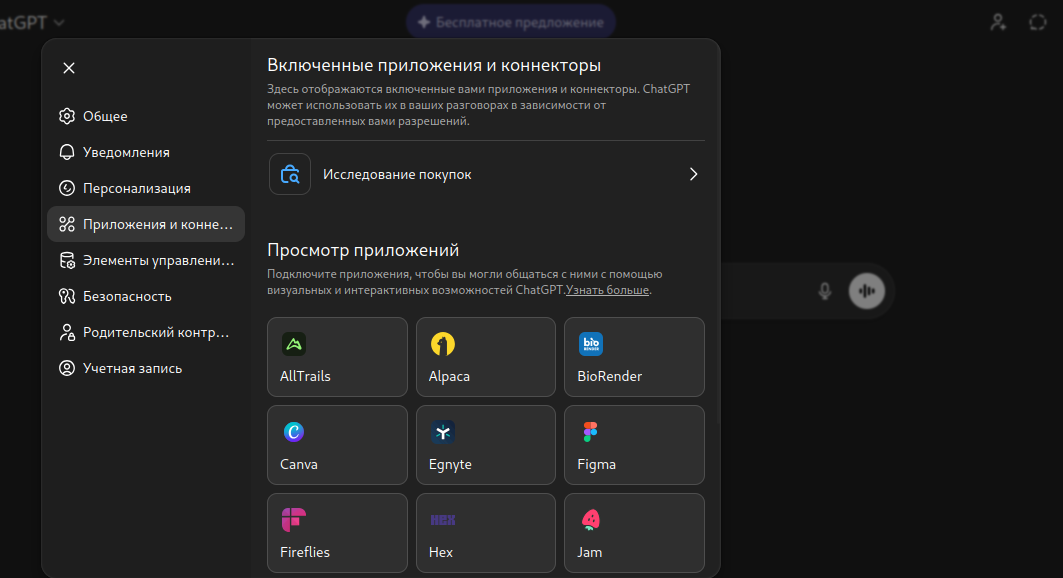Open the Figma app icon
1063x578 pixels.
point(591,432)
